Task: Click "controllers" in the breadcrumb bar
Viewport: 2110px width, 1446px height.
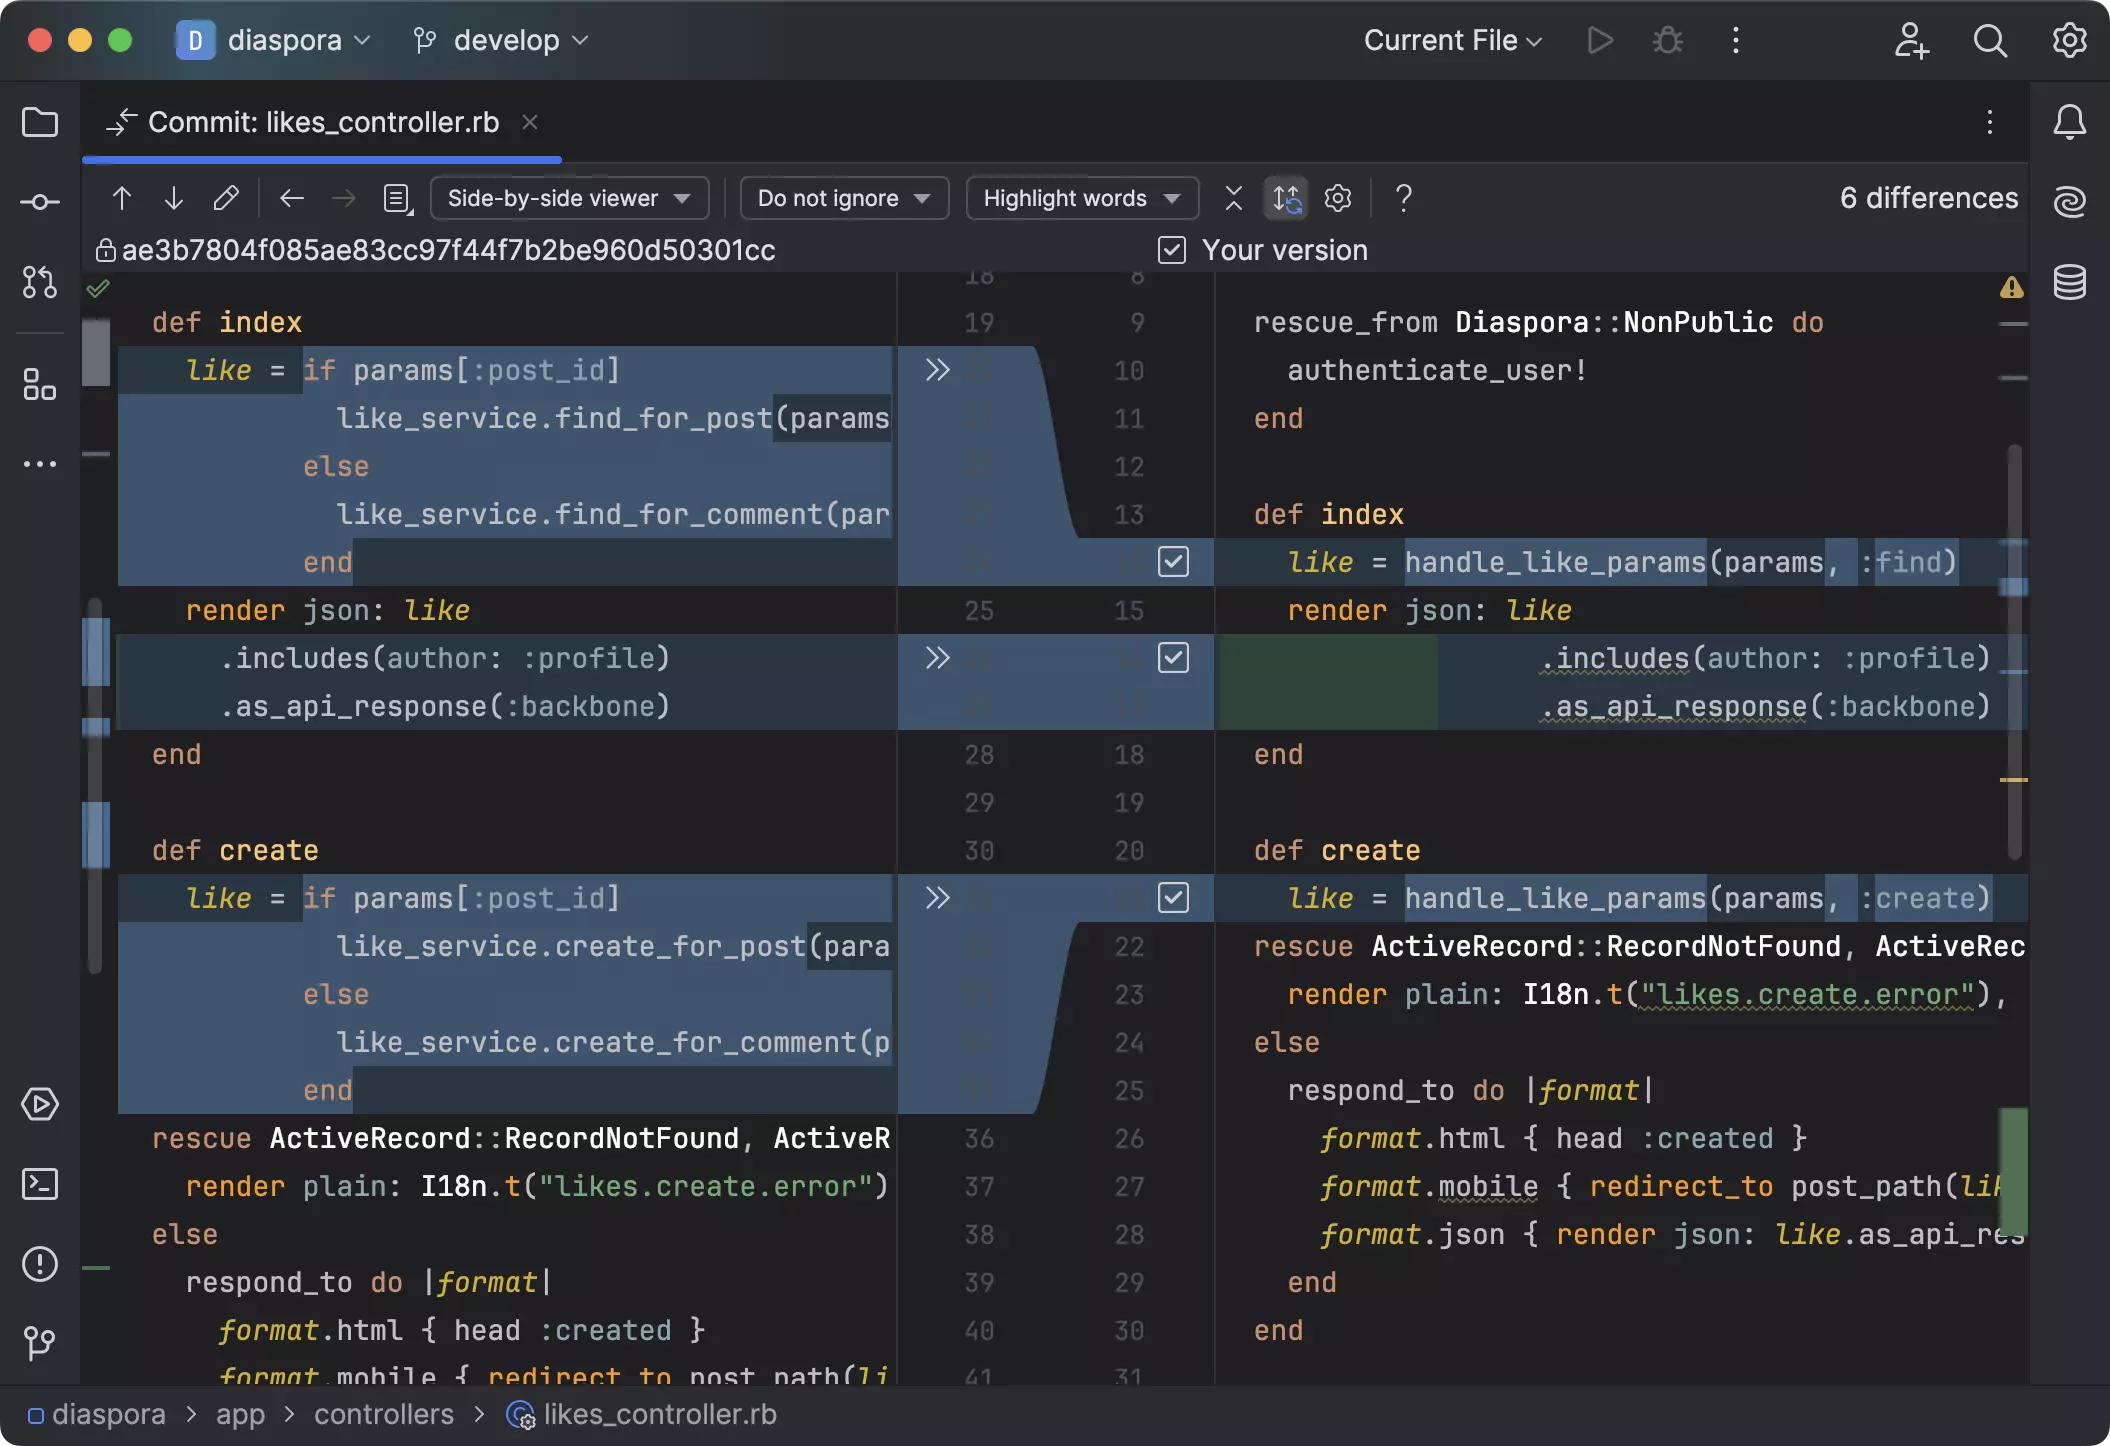Action: coord(384,1414)
